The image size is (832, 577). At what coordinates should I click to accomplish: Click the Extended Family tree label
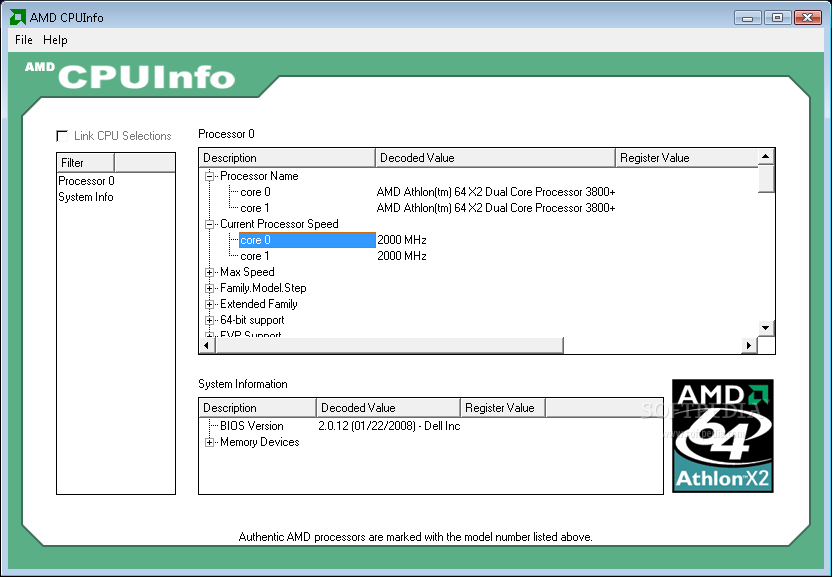[259, 304]
